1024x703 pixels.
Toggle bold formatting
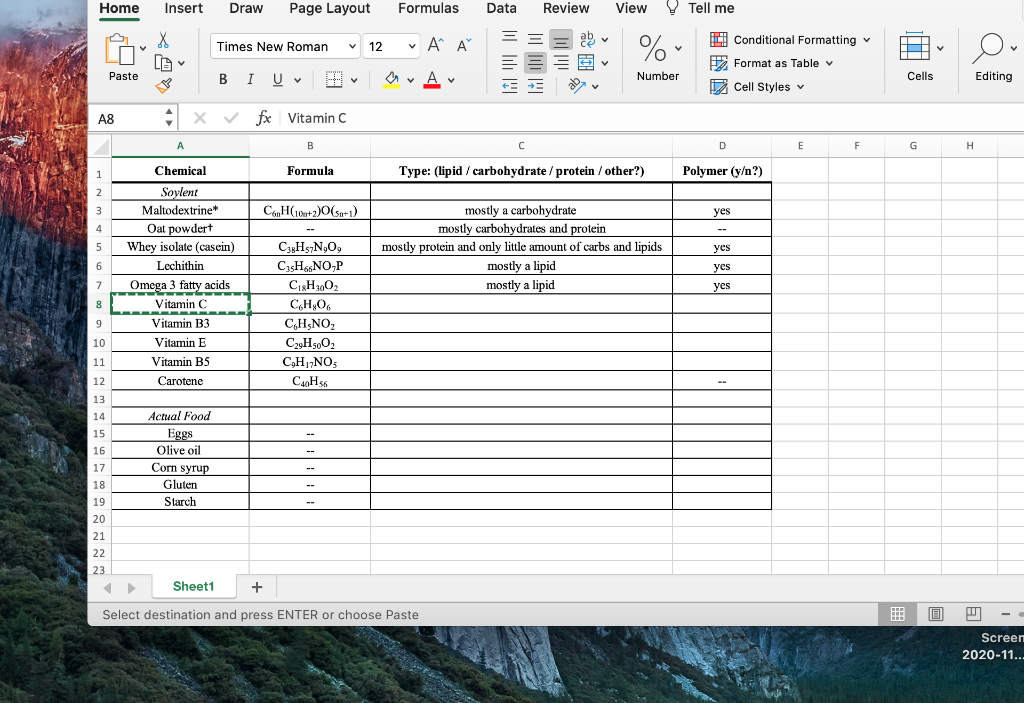pos(222,78)
